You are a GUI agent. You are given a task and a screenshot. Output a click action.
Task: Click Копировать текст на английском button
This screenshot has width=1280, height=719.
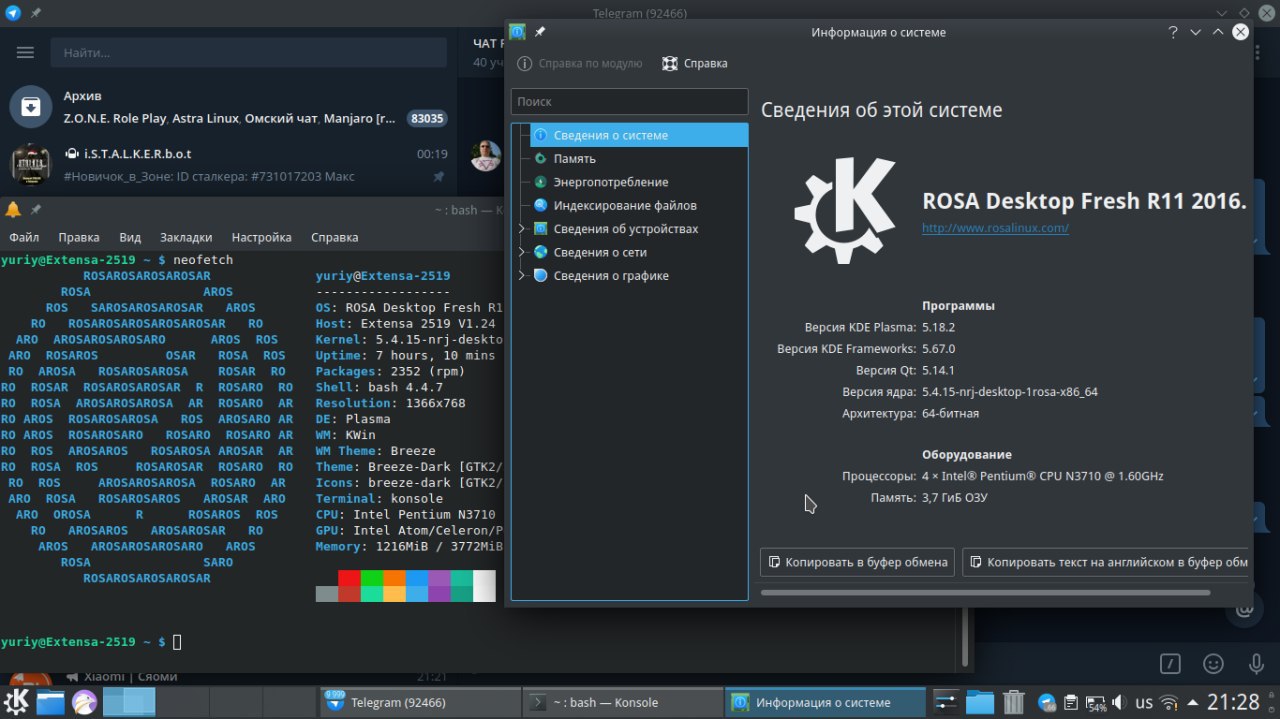1107,562
